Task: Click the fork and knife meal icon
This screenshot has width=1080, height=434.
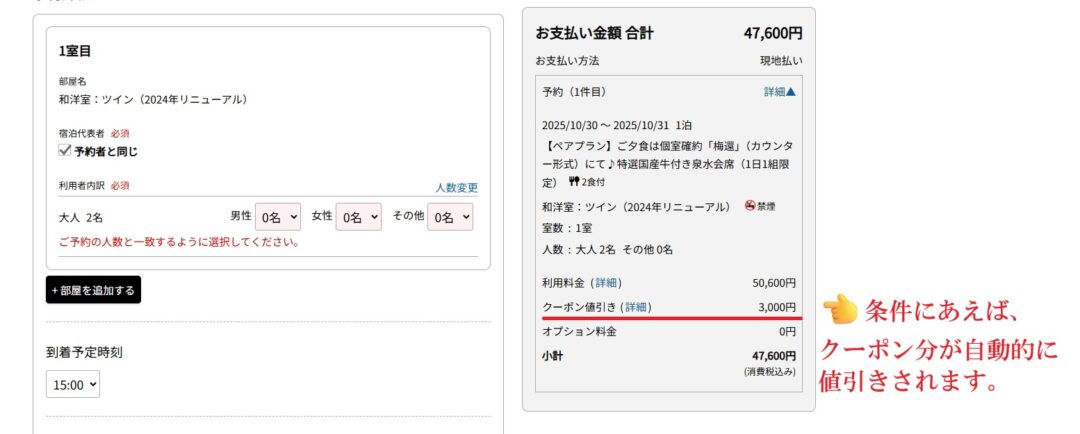Action: pyautogui.click(x=574, y=182)
